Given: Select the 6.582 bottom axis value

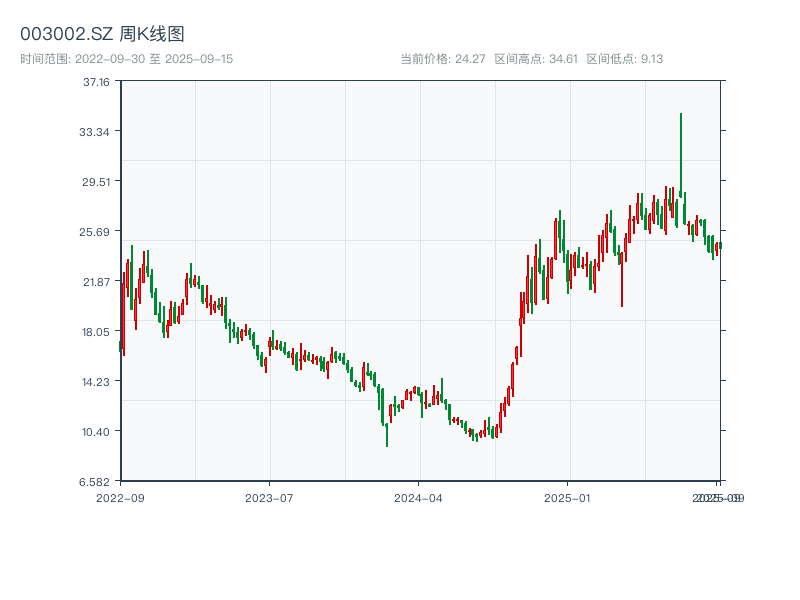Looking at the screenshot, I should 96,482.
